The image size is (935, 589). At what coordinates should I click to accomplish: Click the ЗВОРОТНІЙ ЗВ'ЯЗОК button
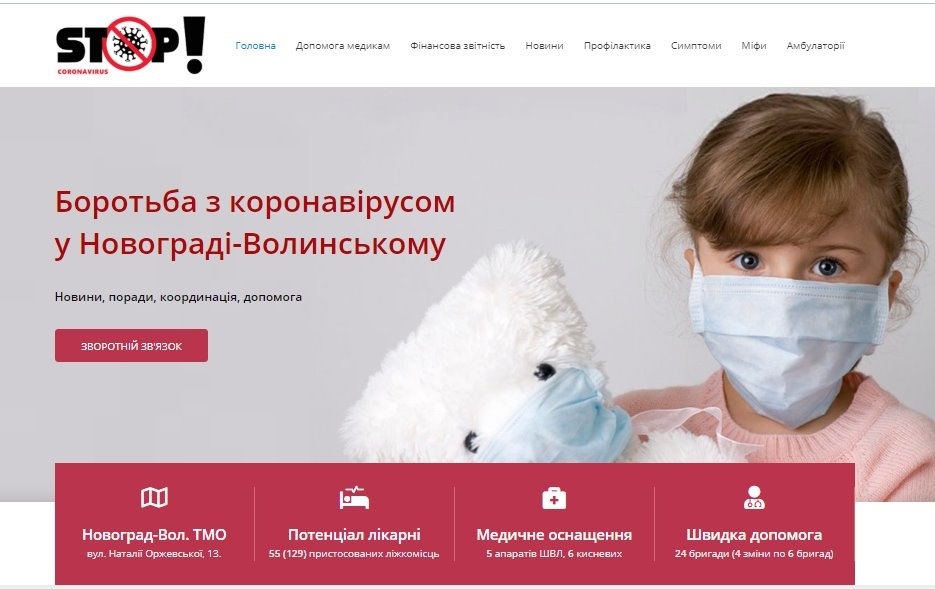pos(131,346)
